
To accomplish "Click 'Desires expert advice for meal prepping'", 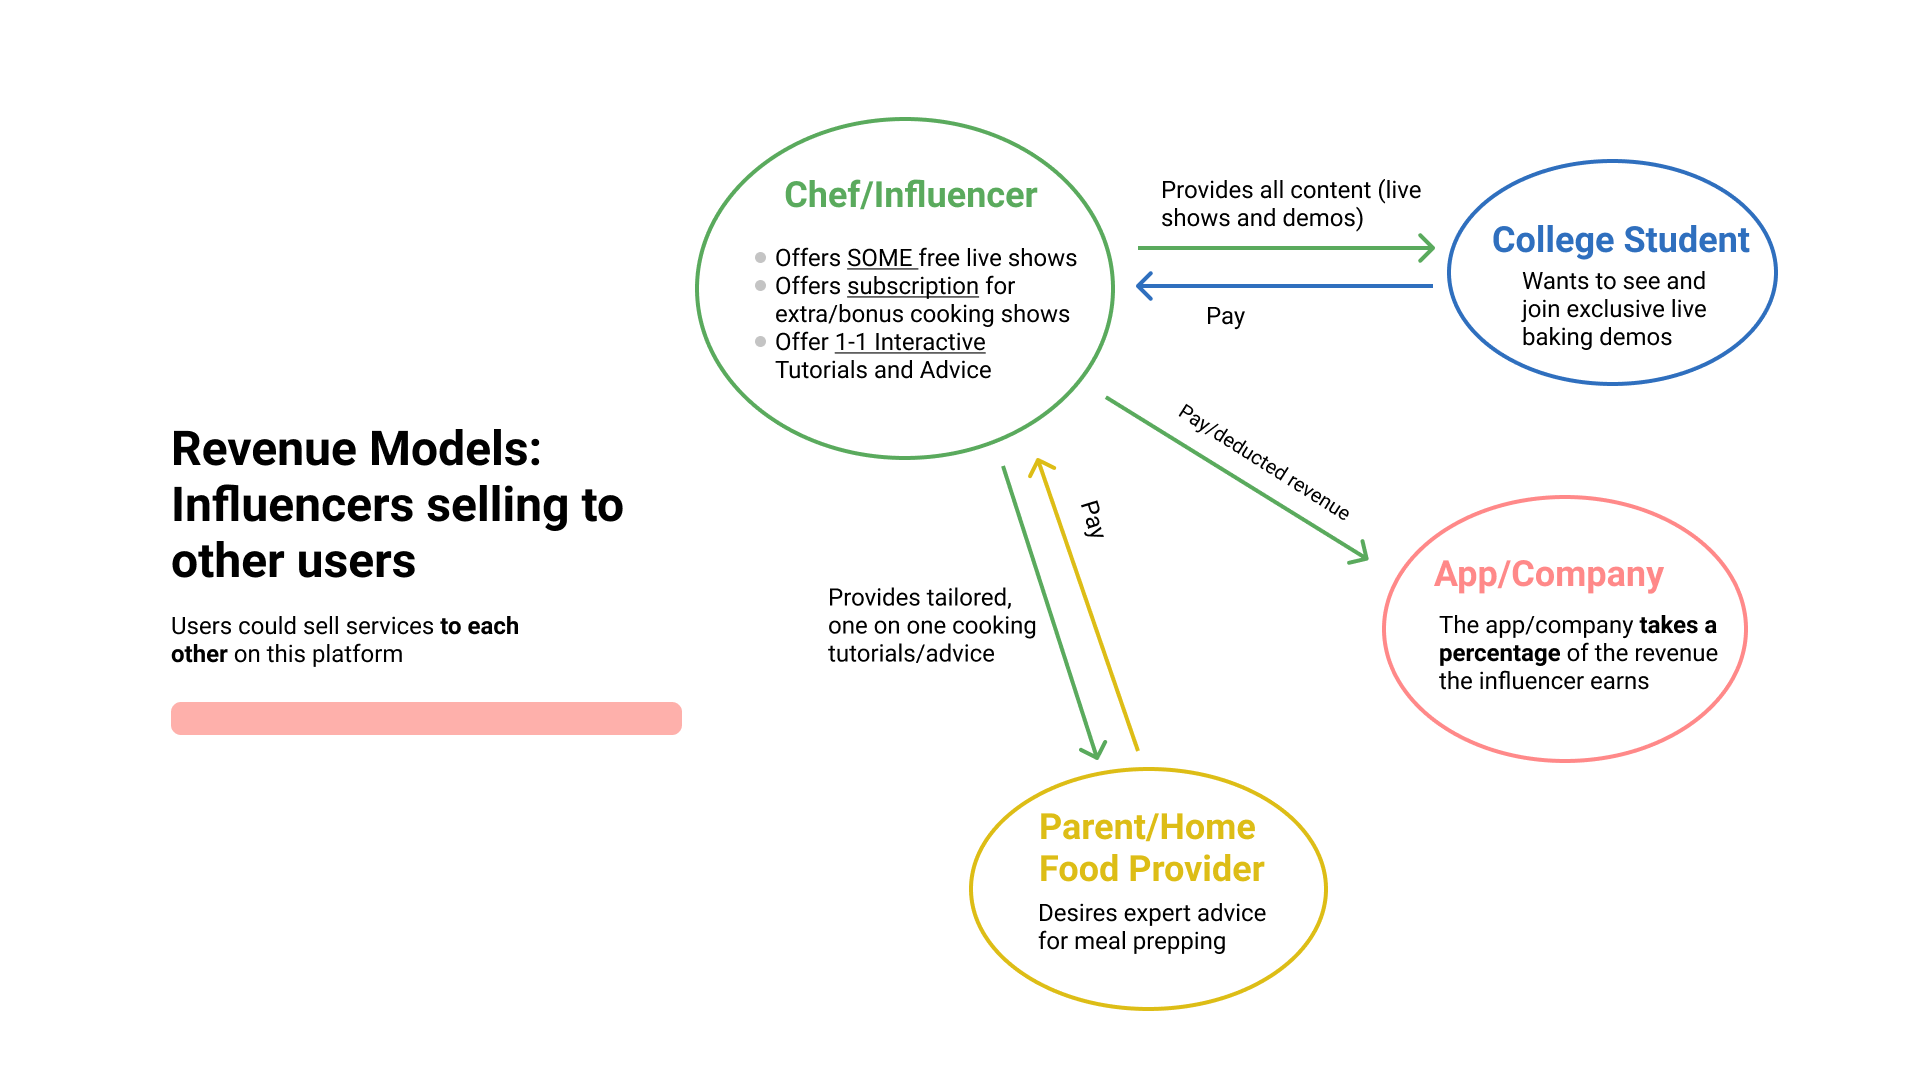I will coord(1151,927).
